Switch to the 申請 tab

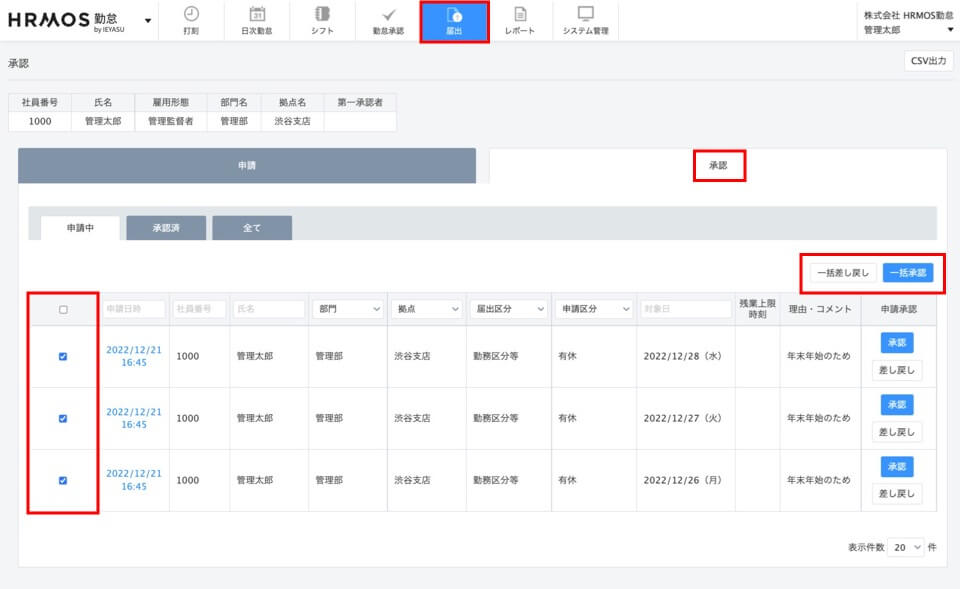247,166
